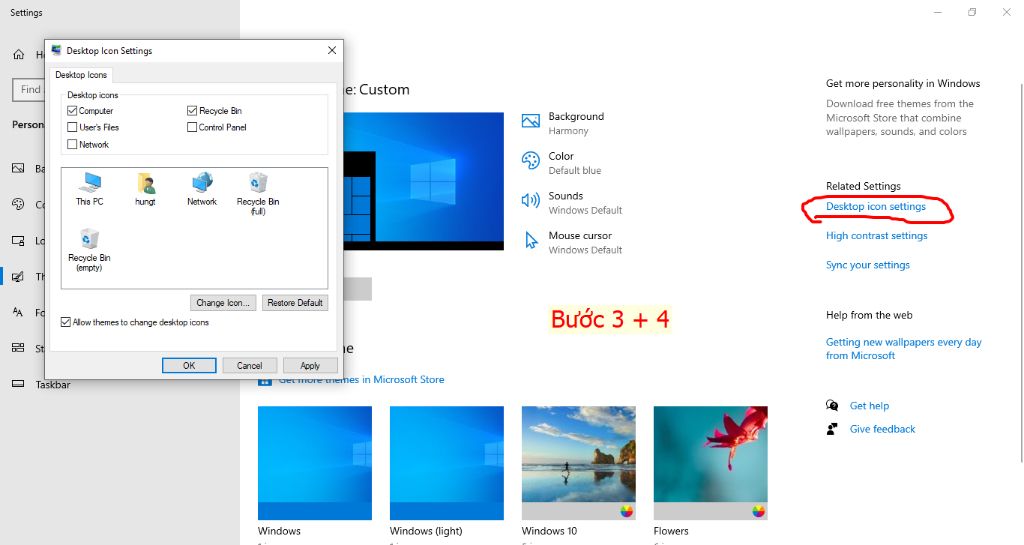Click the Restore Default button
This screenshot has height=545, width=1024.
coord(295,303)
